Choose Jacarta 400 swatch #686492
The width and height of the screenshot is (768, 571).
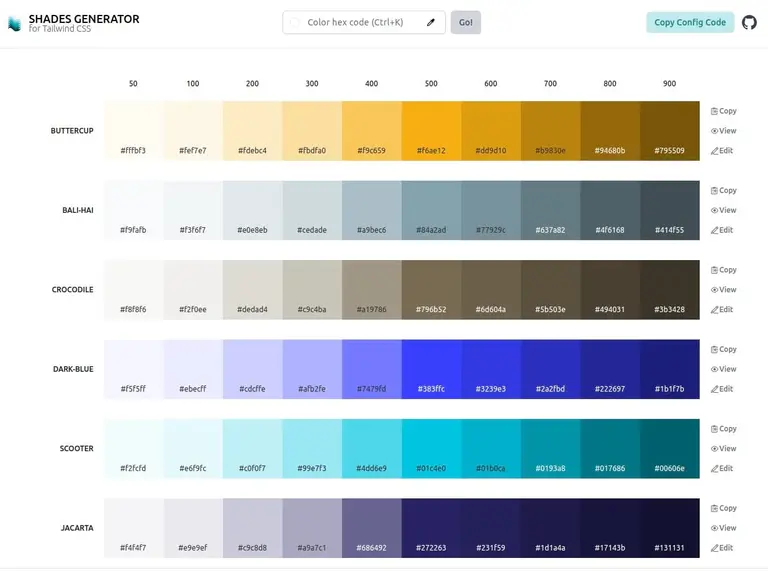pos(371,528)
